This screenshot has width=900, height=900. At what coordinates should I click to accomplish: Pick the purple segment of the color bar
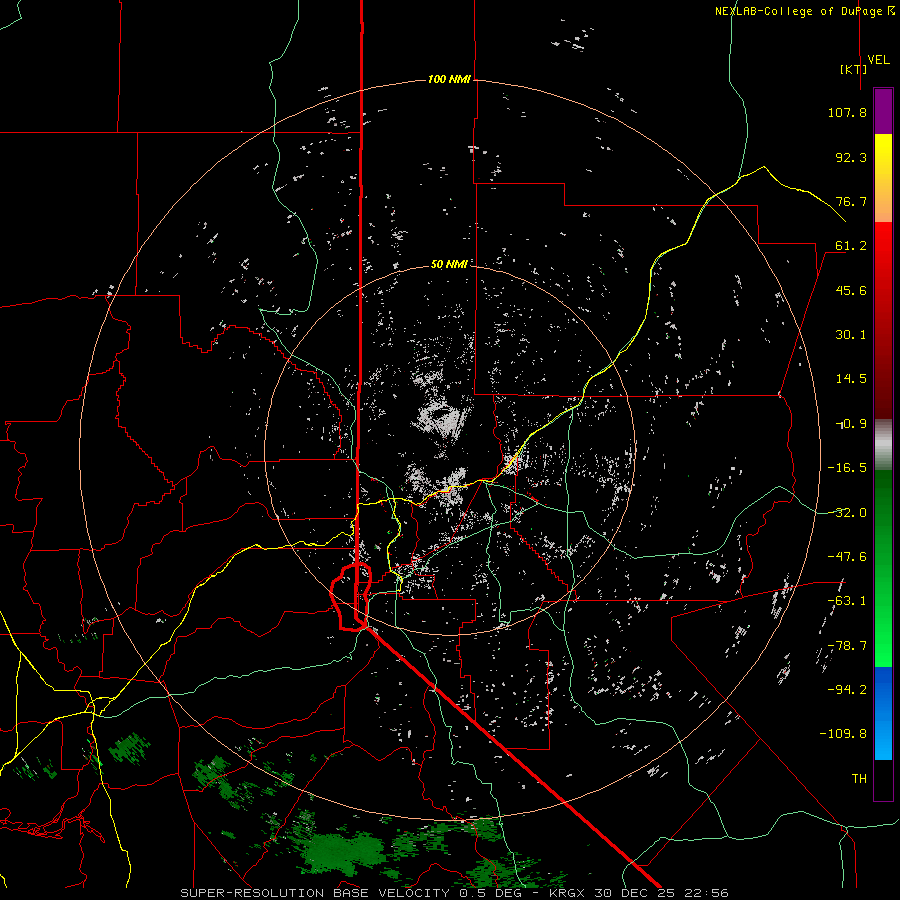(883, 112)
